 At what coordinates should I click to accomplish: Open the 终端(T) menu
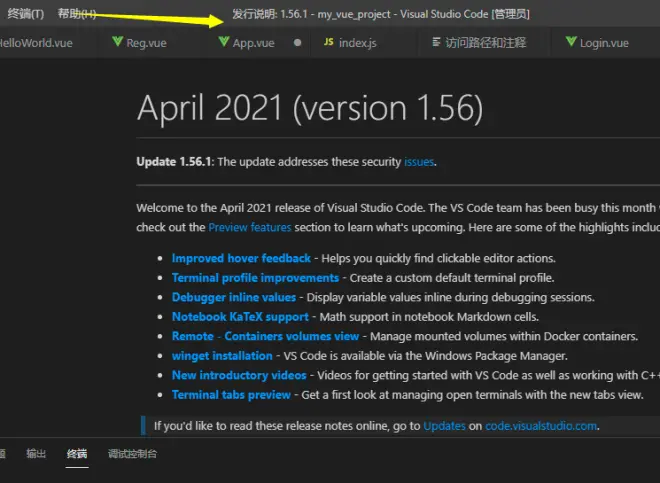(26, 14)
